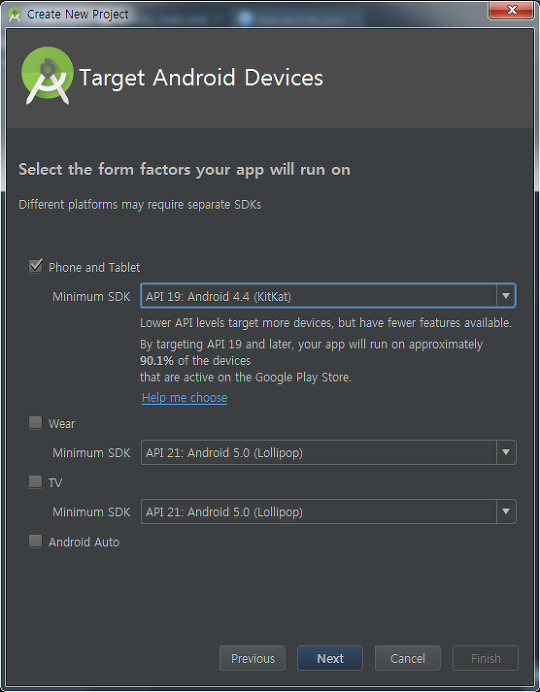The image size is (540, 692).
Task: Click the disabled Finish button
Action: (x=485, y=658)
